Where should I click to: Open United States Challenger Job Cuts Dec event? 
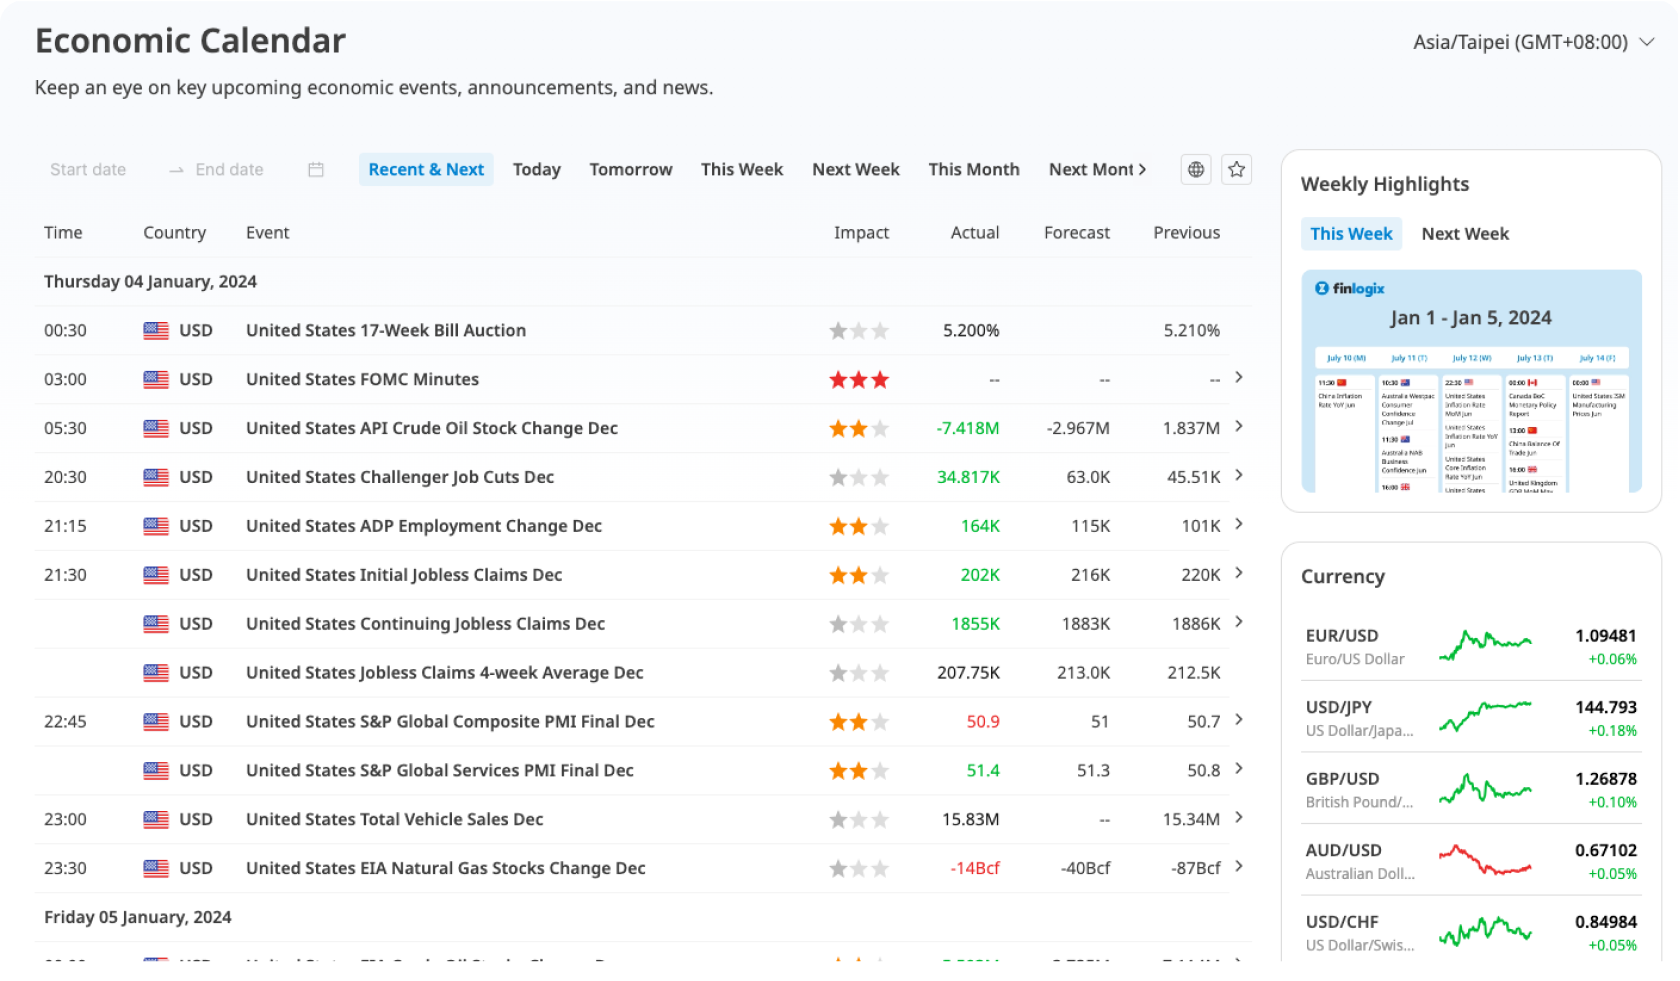(x=400, y=477)
